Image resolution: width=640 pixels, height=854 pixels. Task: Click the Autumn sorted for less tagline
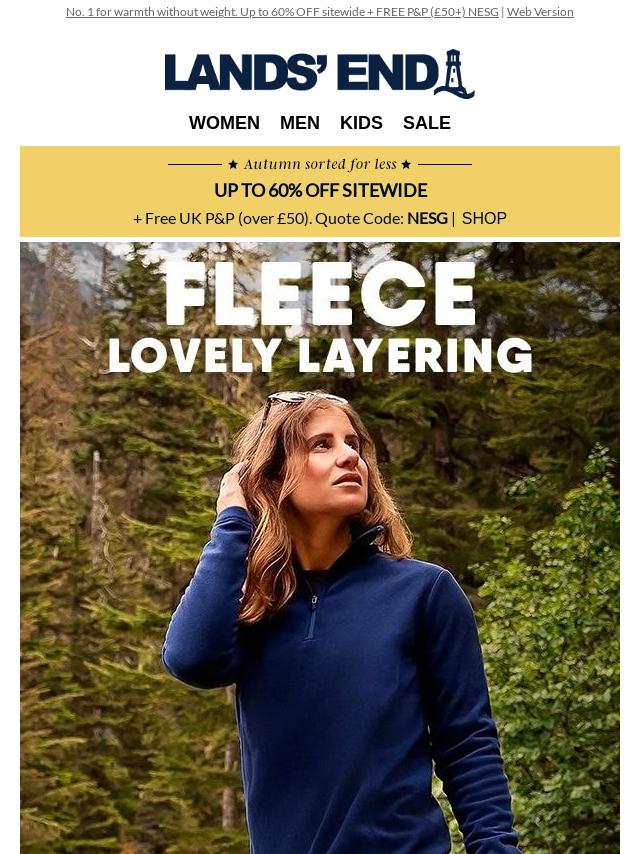coord(320,164)
